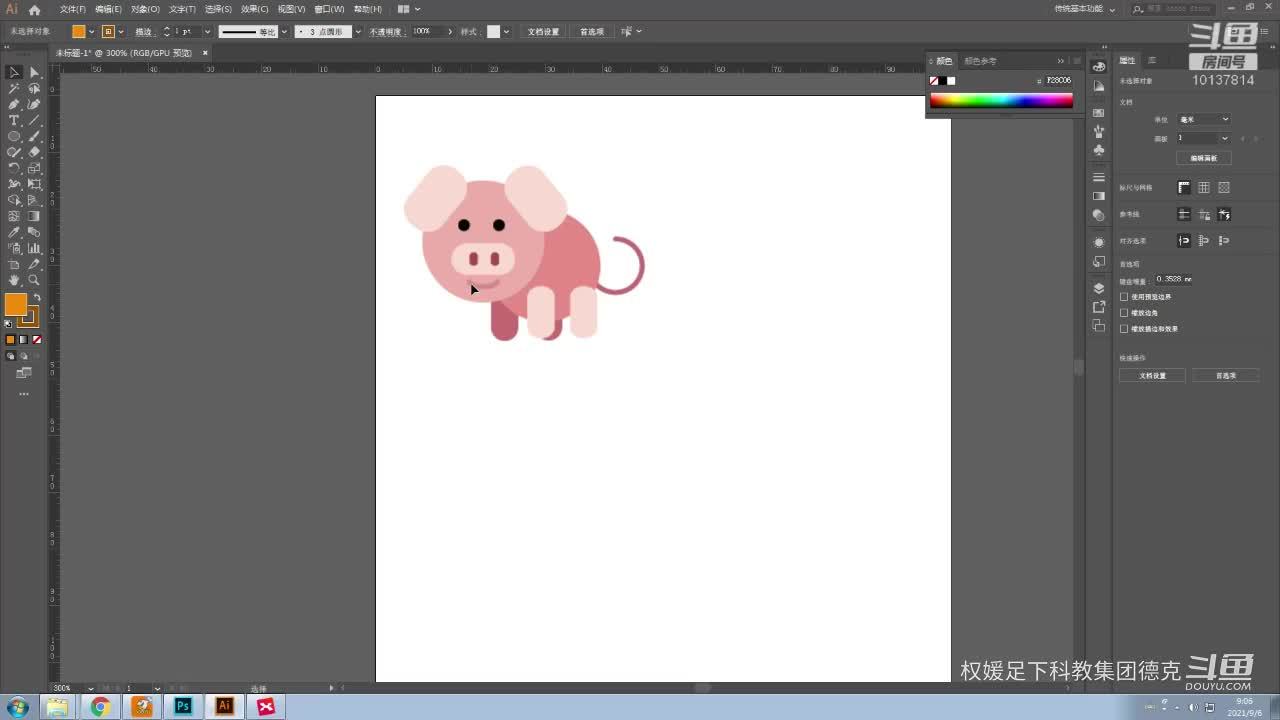Tick the 缩放描边和效果 checkbox
Screen dimensions: 1280x720
pos(1124,329)
